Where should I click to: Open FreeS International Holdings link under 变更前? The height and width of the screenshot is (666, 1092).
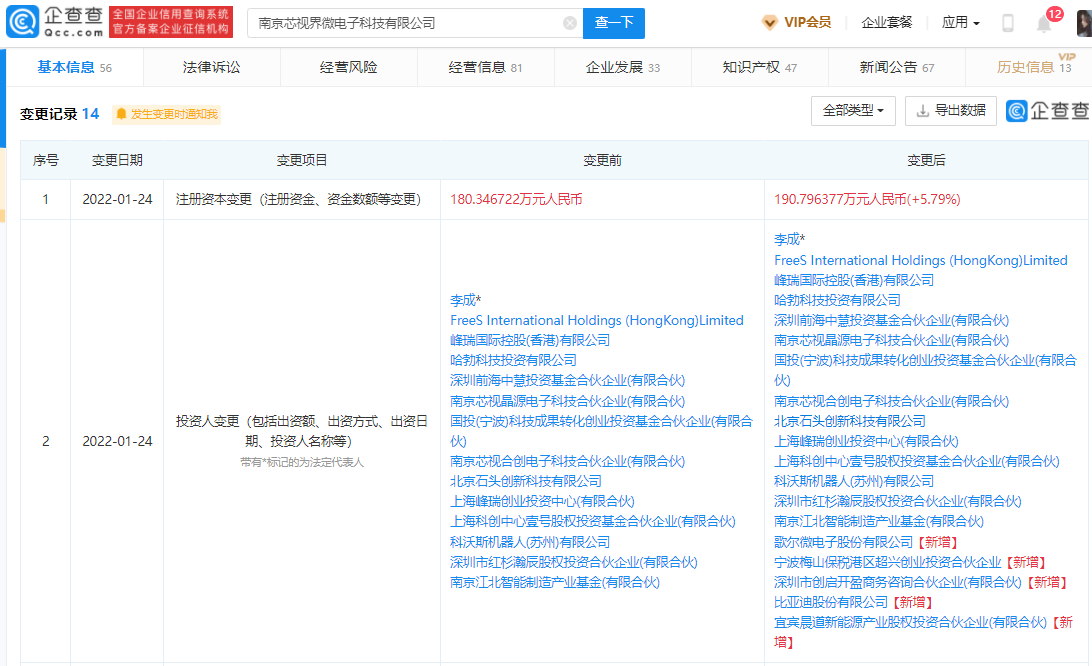597,320
